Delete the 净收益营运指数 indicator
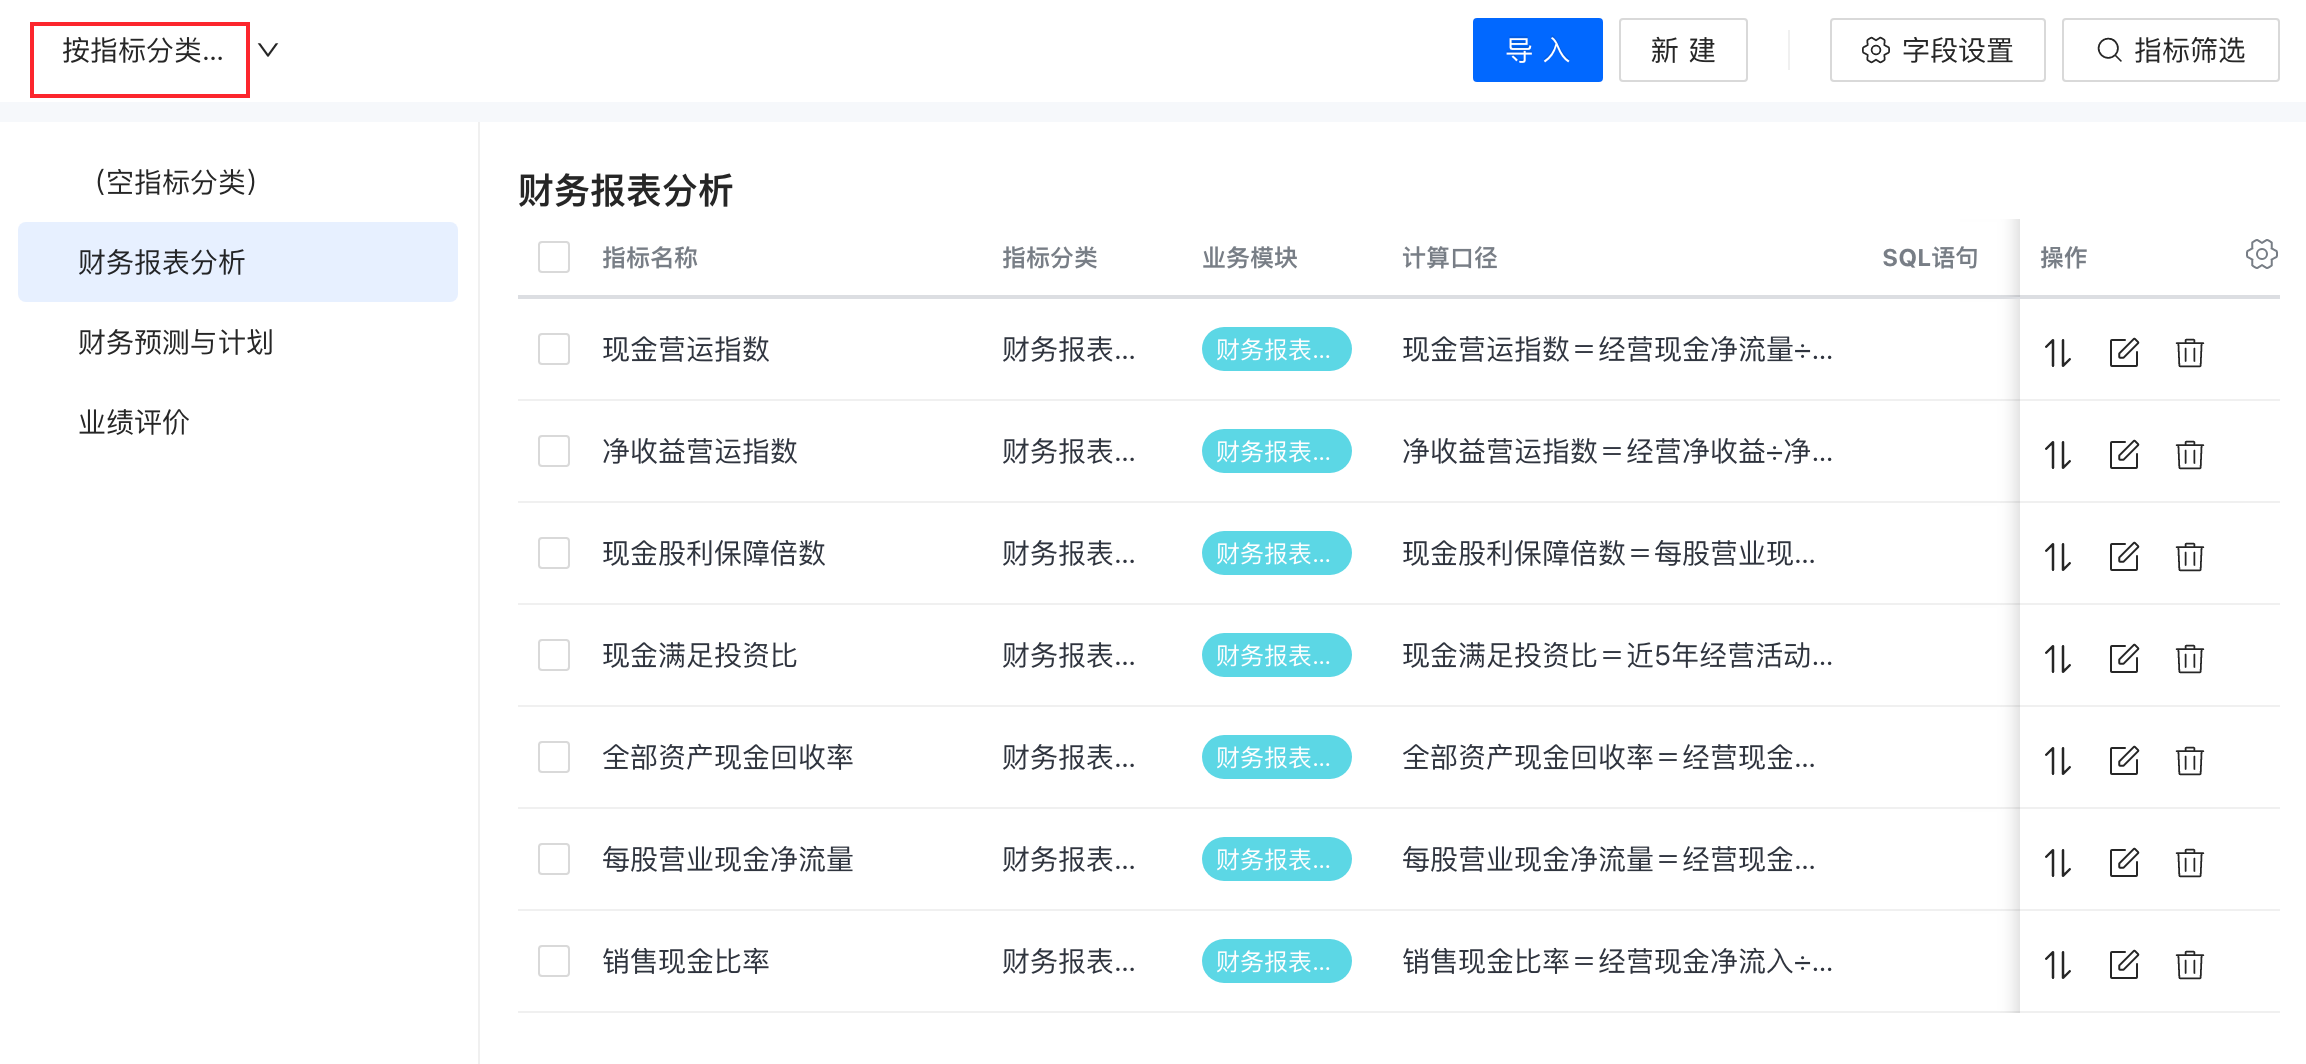Image resolution: width=2306 pixels, height=1064 pixels. tap(2190, 454)
